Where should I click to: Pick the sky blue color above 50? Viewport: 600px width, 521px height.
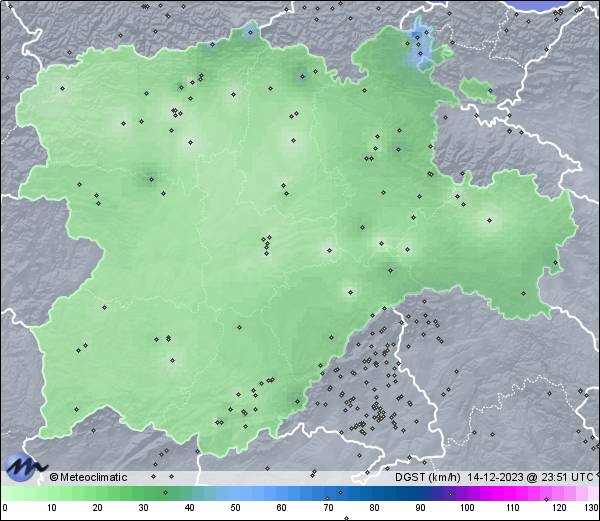235,493
